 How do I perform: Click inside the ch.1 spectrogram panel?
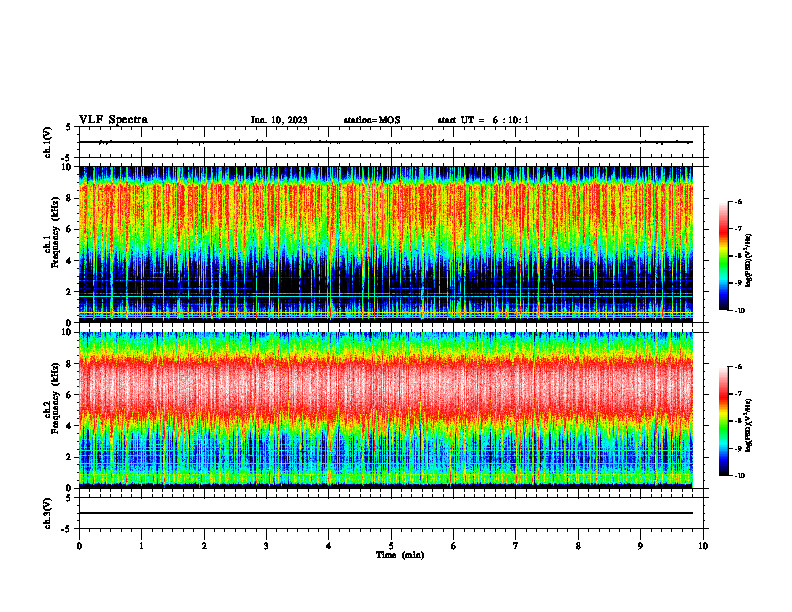coord(386,244)
